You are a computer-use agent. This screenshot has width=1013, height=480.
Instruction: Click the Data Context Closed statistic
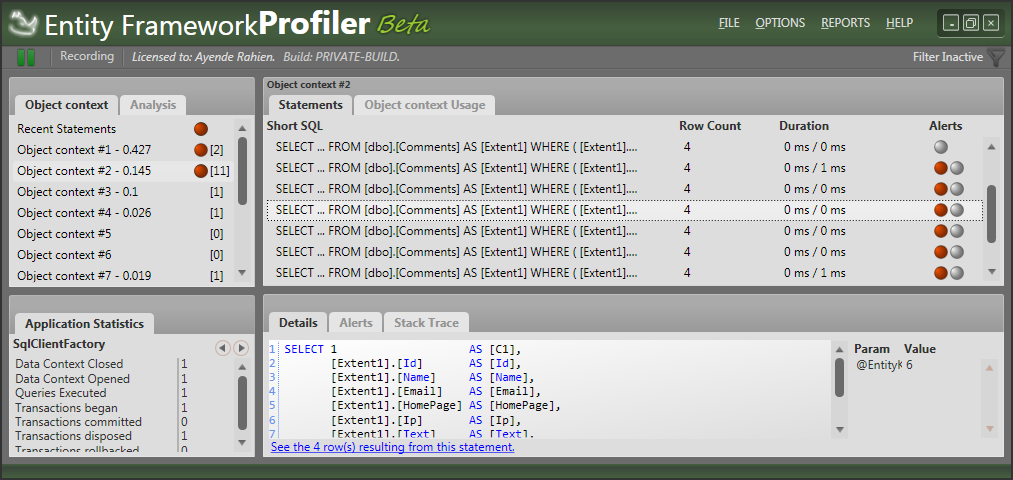pos(69,364)
